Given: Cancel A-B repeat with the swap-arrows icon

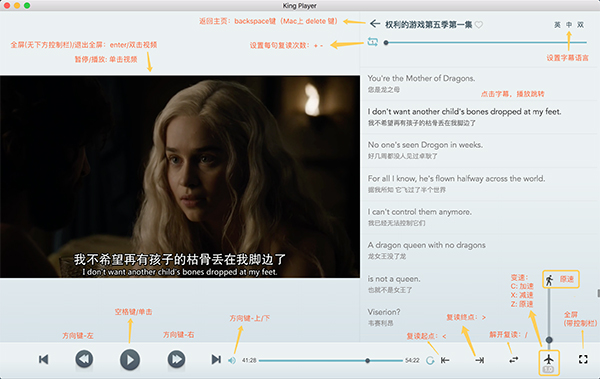Looking at the screenshot, I should point(514,360).
